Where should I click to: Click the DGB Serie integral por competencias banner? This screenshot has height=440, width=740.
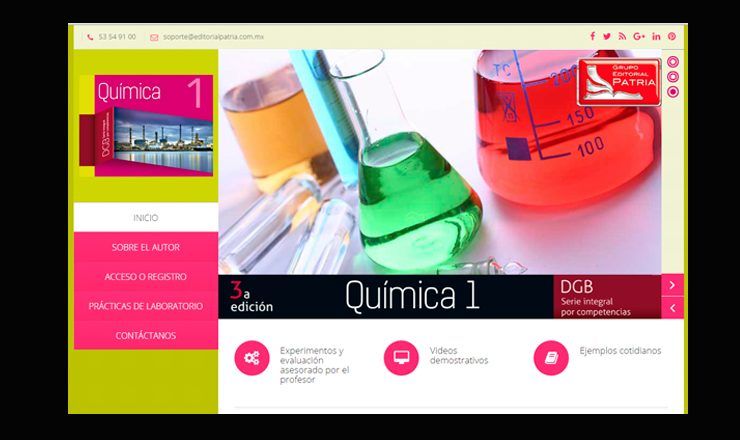[607, 297]
